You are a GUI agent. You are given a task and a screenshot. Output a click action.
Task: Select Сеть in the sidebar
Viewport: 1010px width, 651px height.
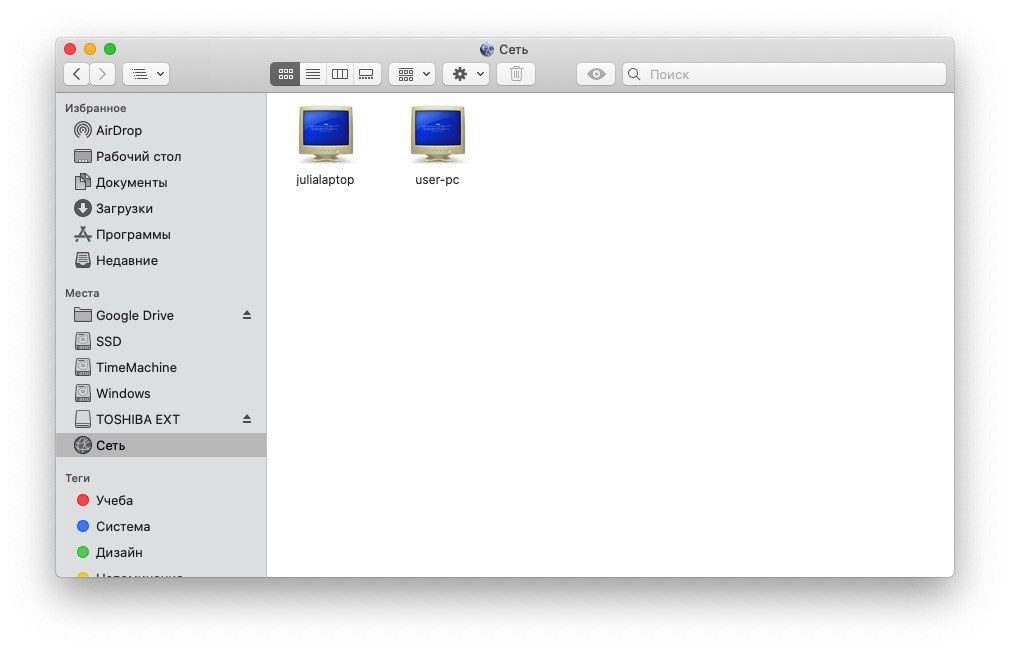point(161,445)
